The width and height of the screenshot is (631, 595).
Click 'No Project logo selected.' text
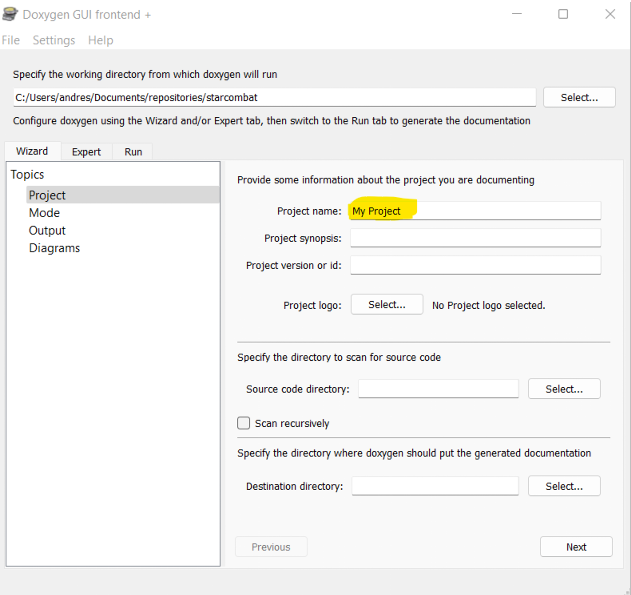(489, 305)
